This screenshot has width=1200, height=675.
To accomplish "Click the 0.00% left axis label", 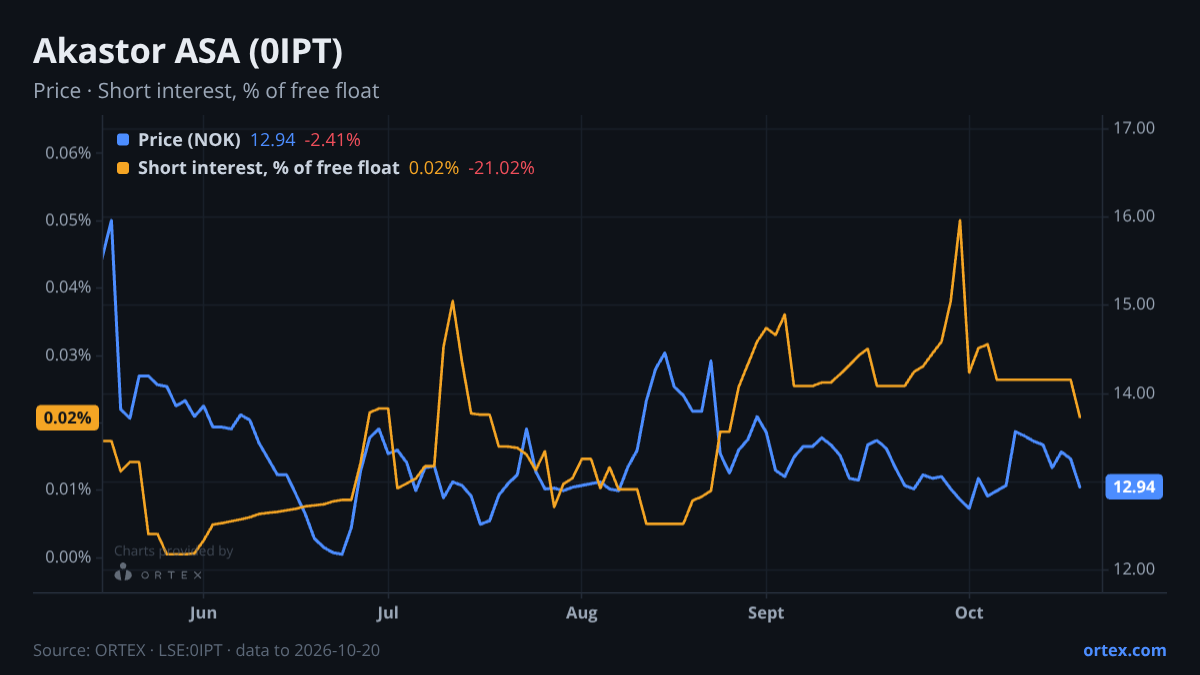I will click(x=68, y=557).
